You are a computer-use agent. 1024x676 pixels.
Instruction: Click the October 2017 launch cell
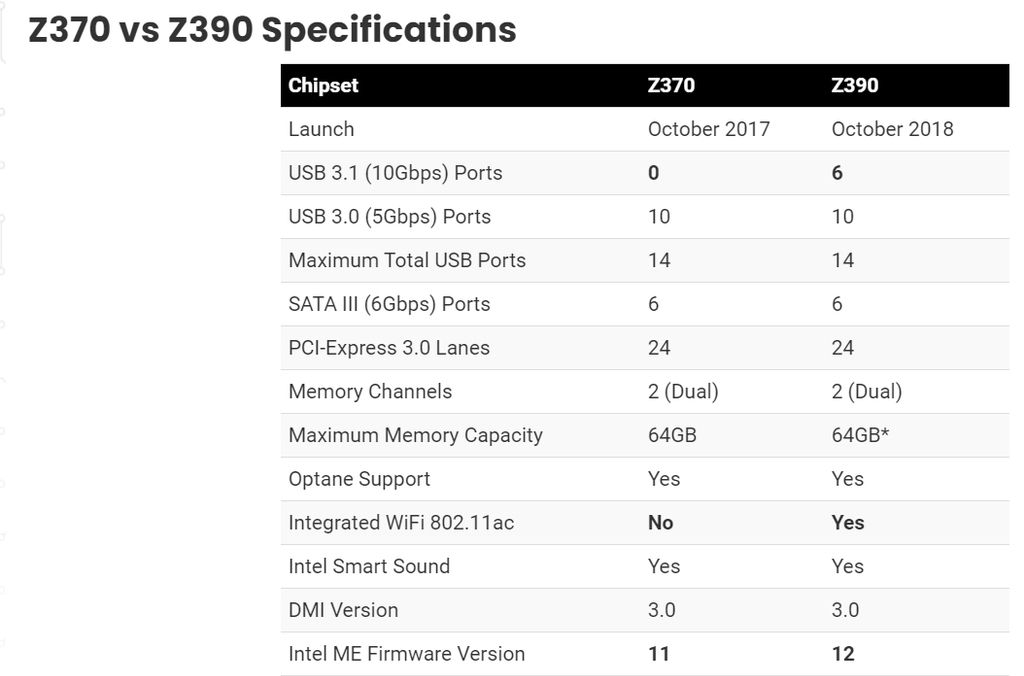(708, 129)
